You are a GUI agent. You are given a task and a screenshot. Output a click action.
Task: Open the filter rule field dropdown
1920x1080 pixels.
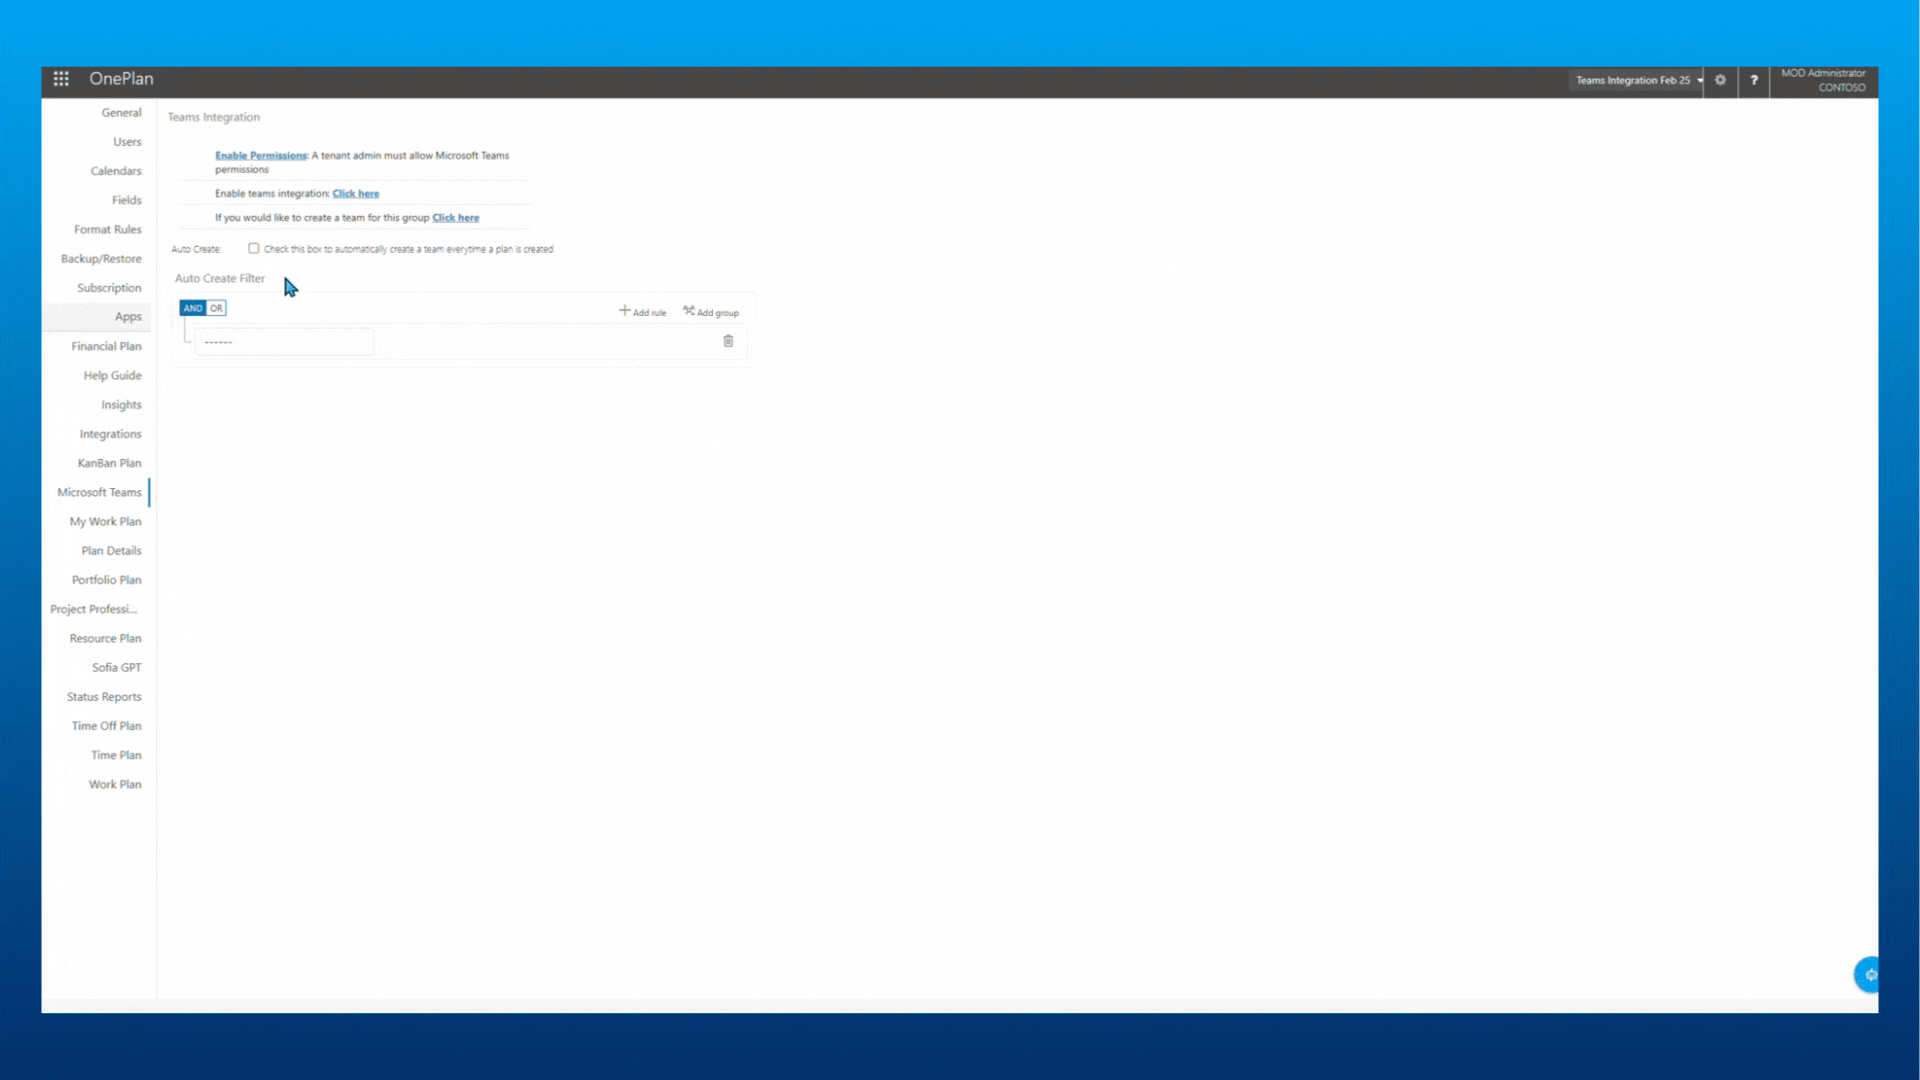pos(284,342)
